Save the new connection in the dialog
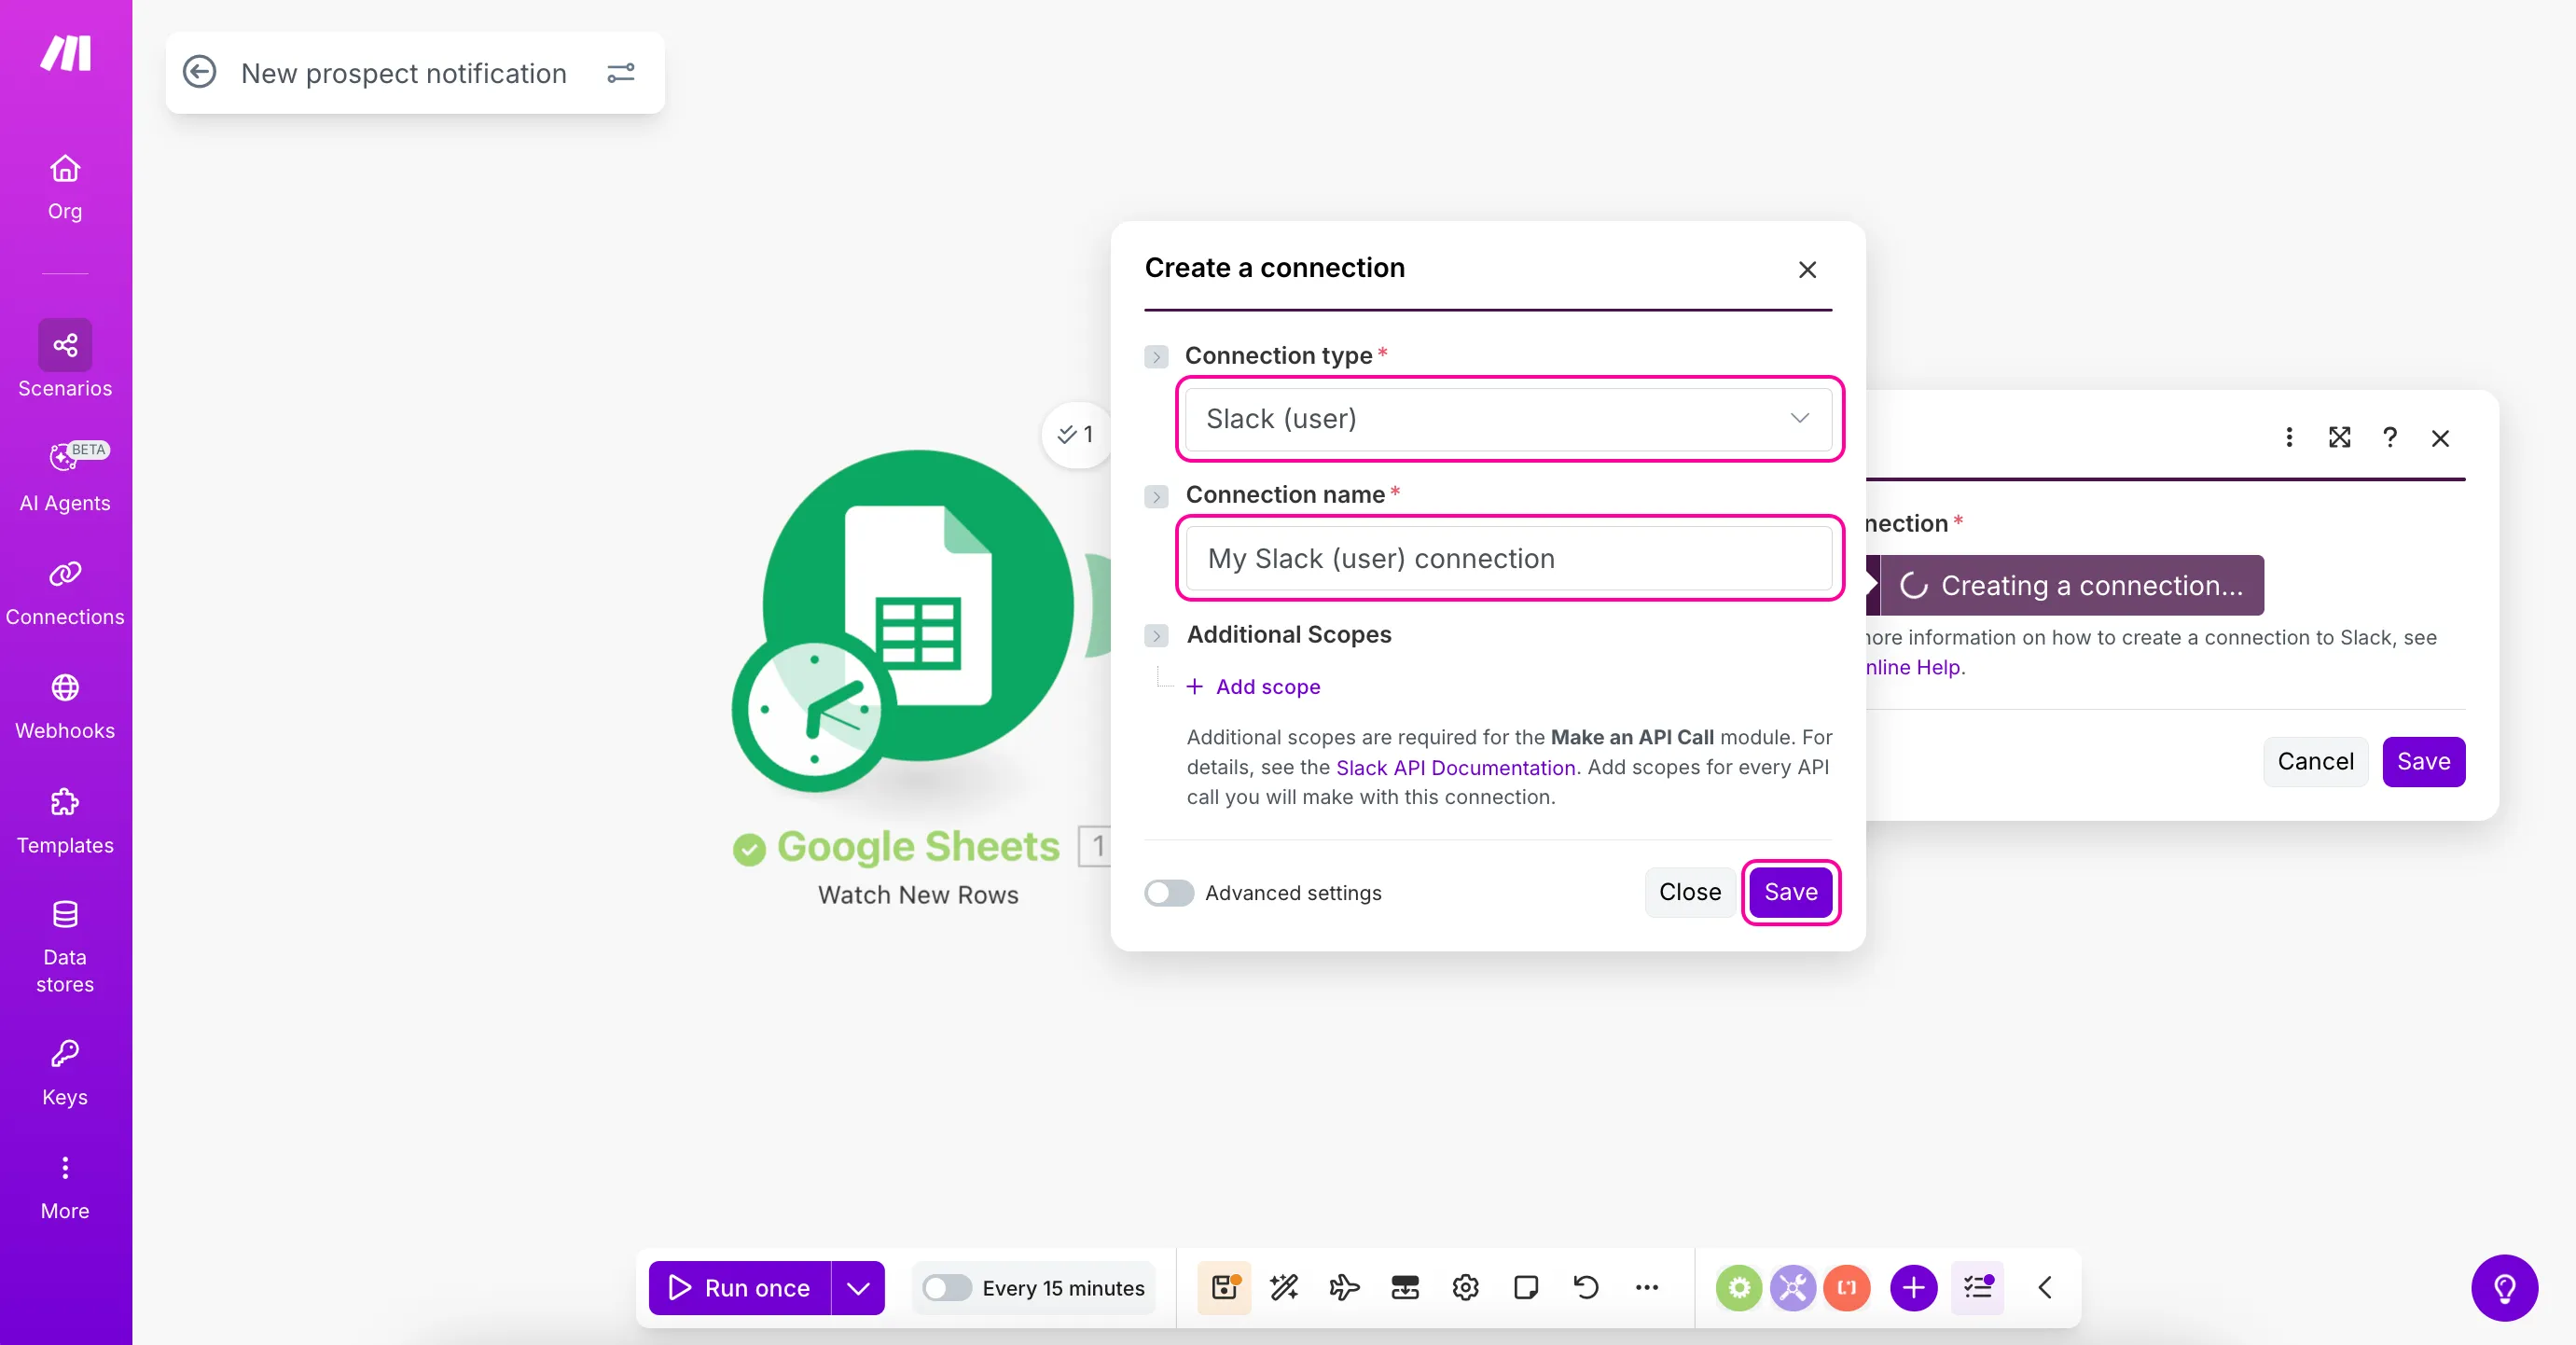This screenshot has height=1345, width=2576. [1790, 892]
